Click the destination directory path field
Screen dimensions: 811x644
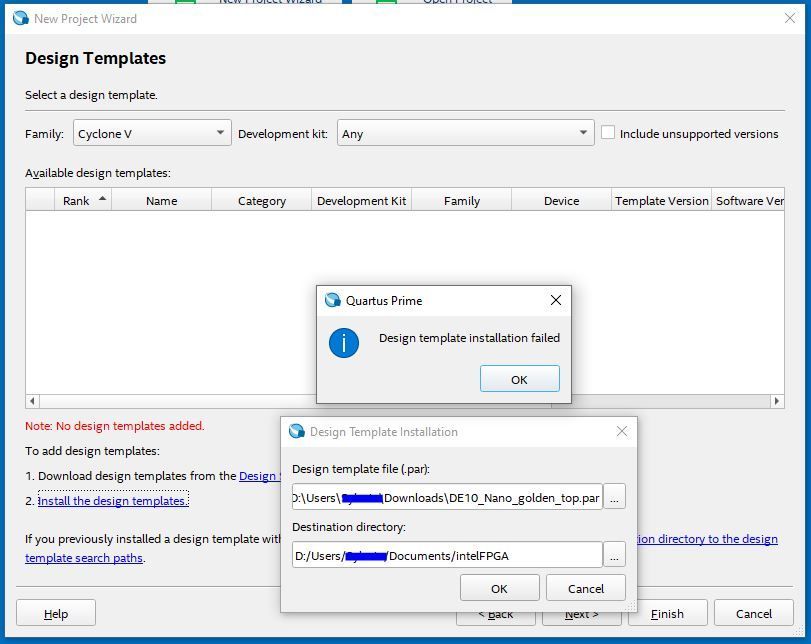point(447,555)
